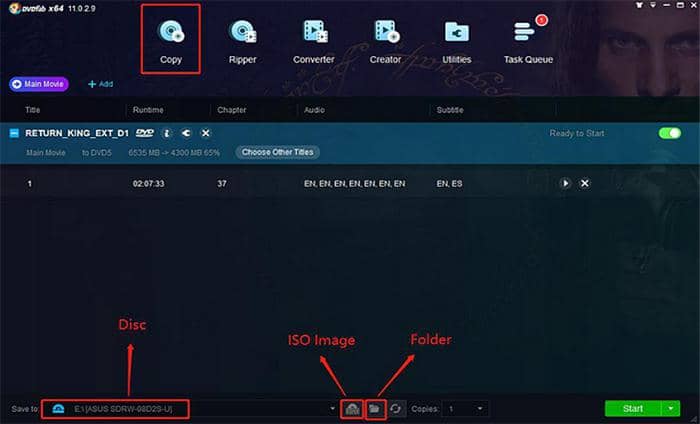Open the Save to drive dropdown
The image size is (700, 424).
tap(332, 408)
